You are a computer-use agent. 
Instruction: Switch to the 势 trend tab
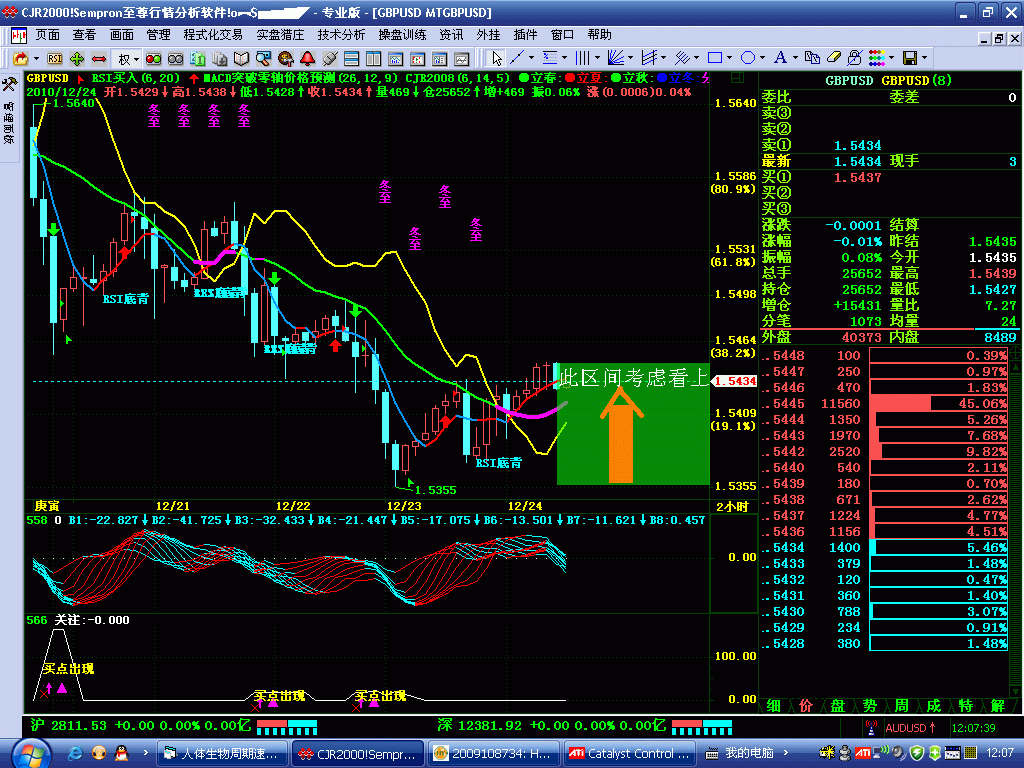[869, 706]
